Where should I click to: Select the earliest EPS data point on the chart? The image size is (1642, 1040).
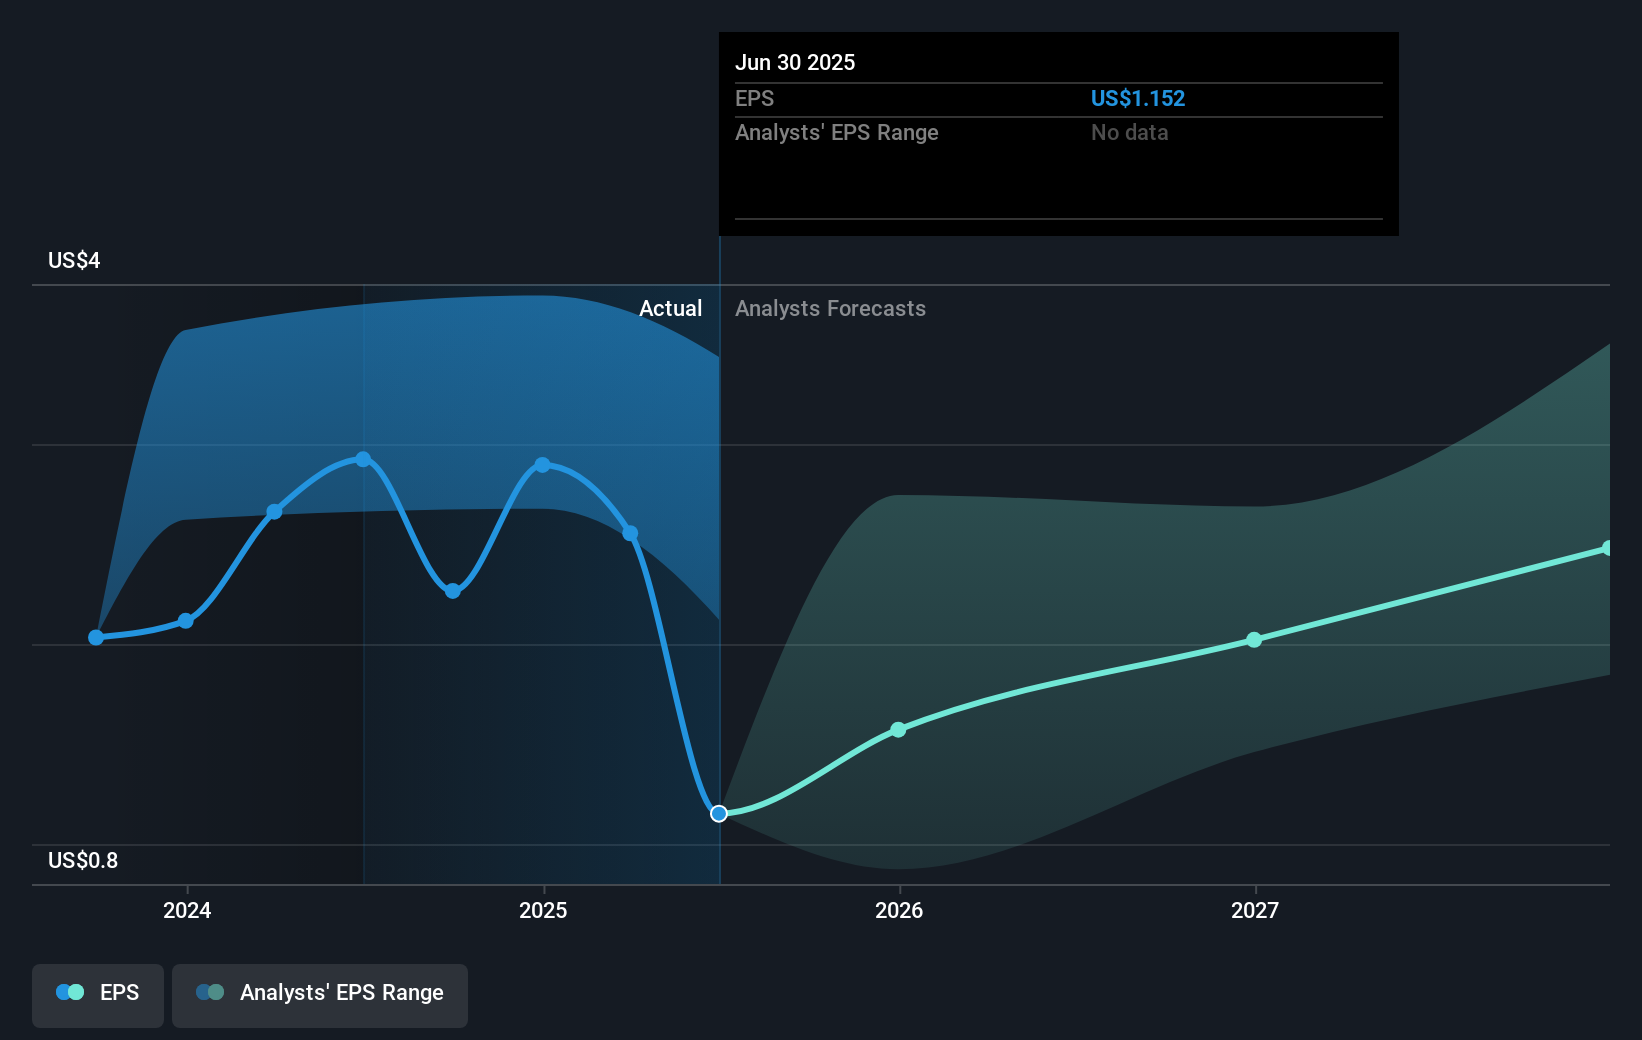point(95,637)
